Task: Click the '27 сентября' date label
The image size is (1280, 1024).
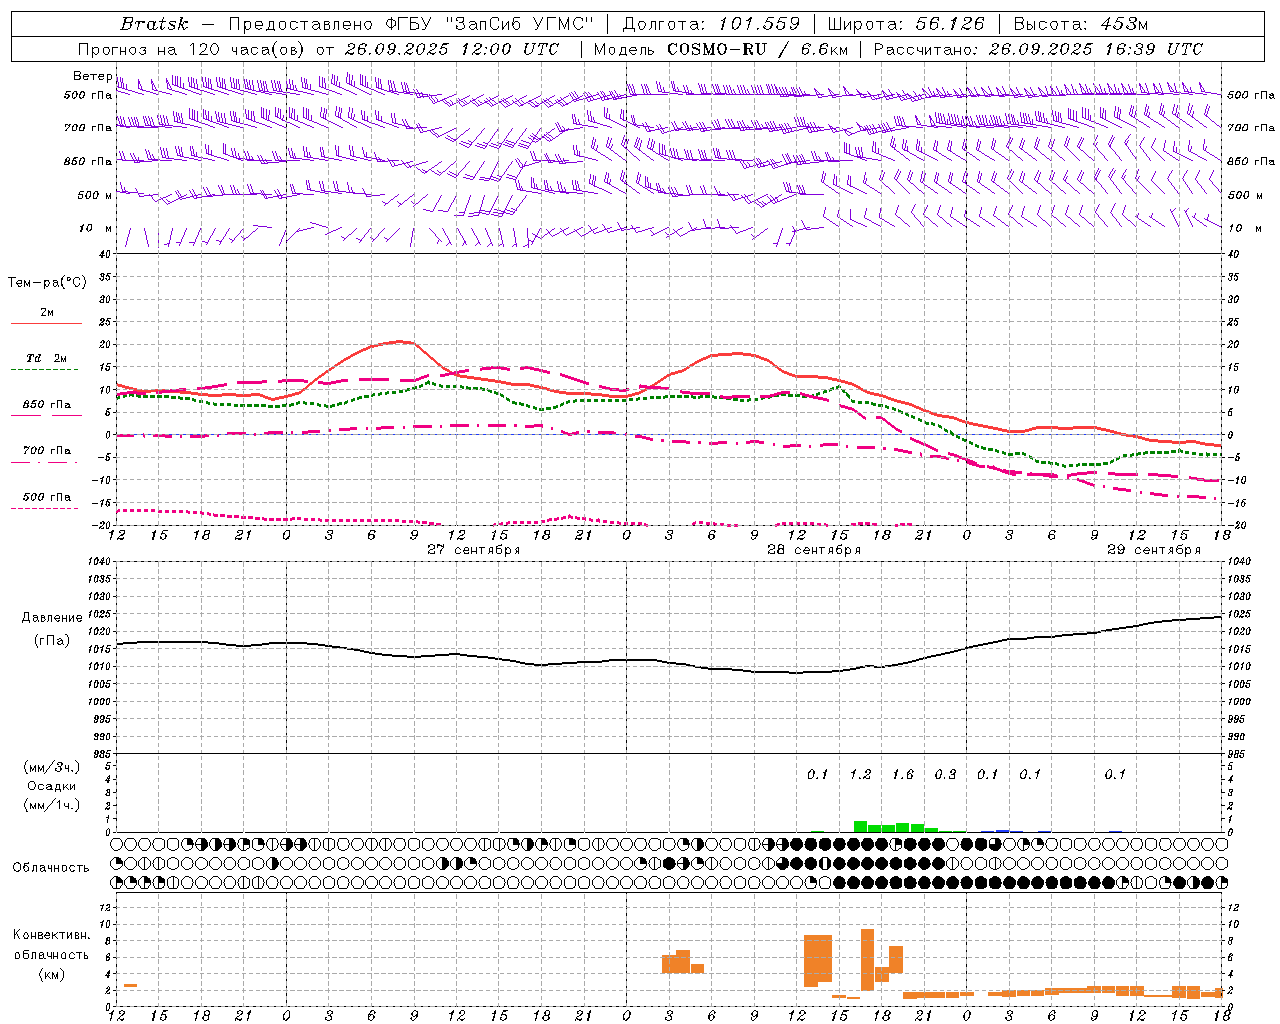Action: (x=473, y=550)
